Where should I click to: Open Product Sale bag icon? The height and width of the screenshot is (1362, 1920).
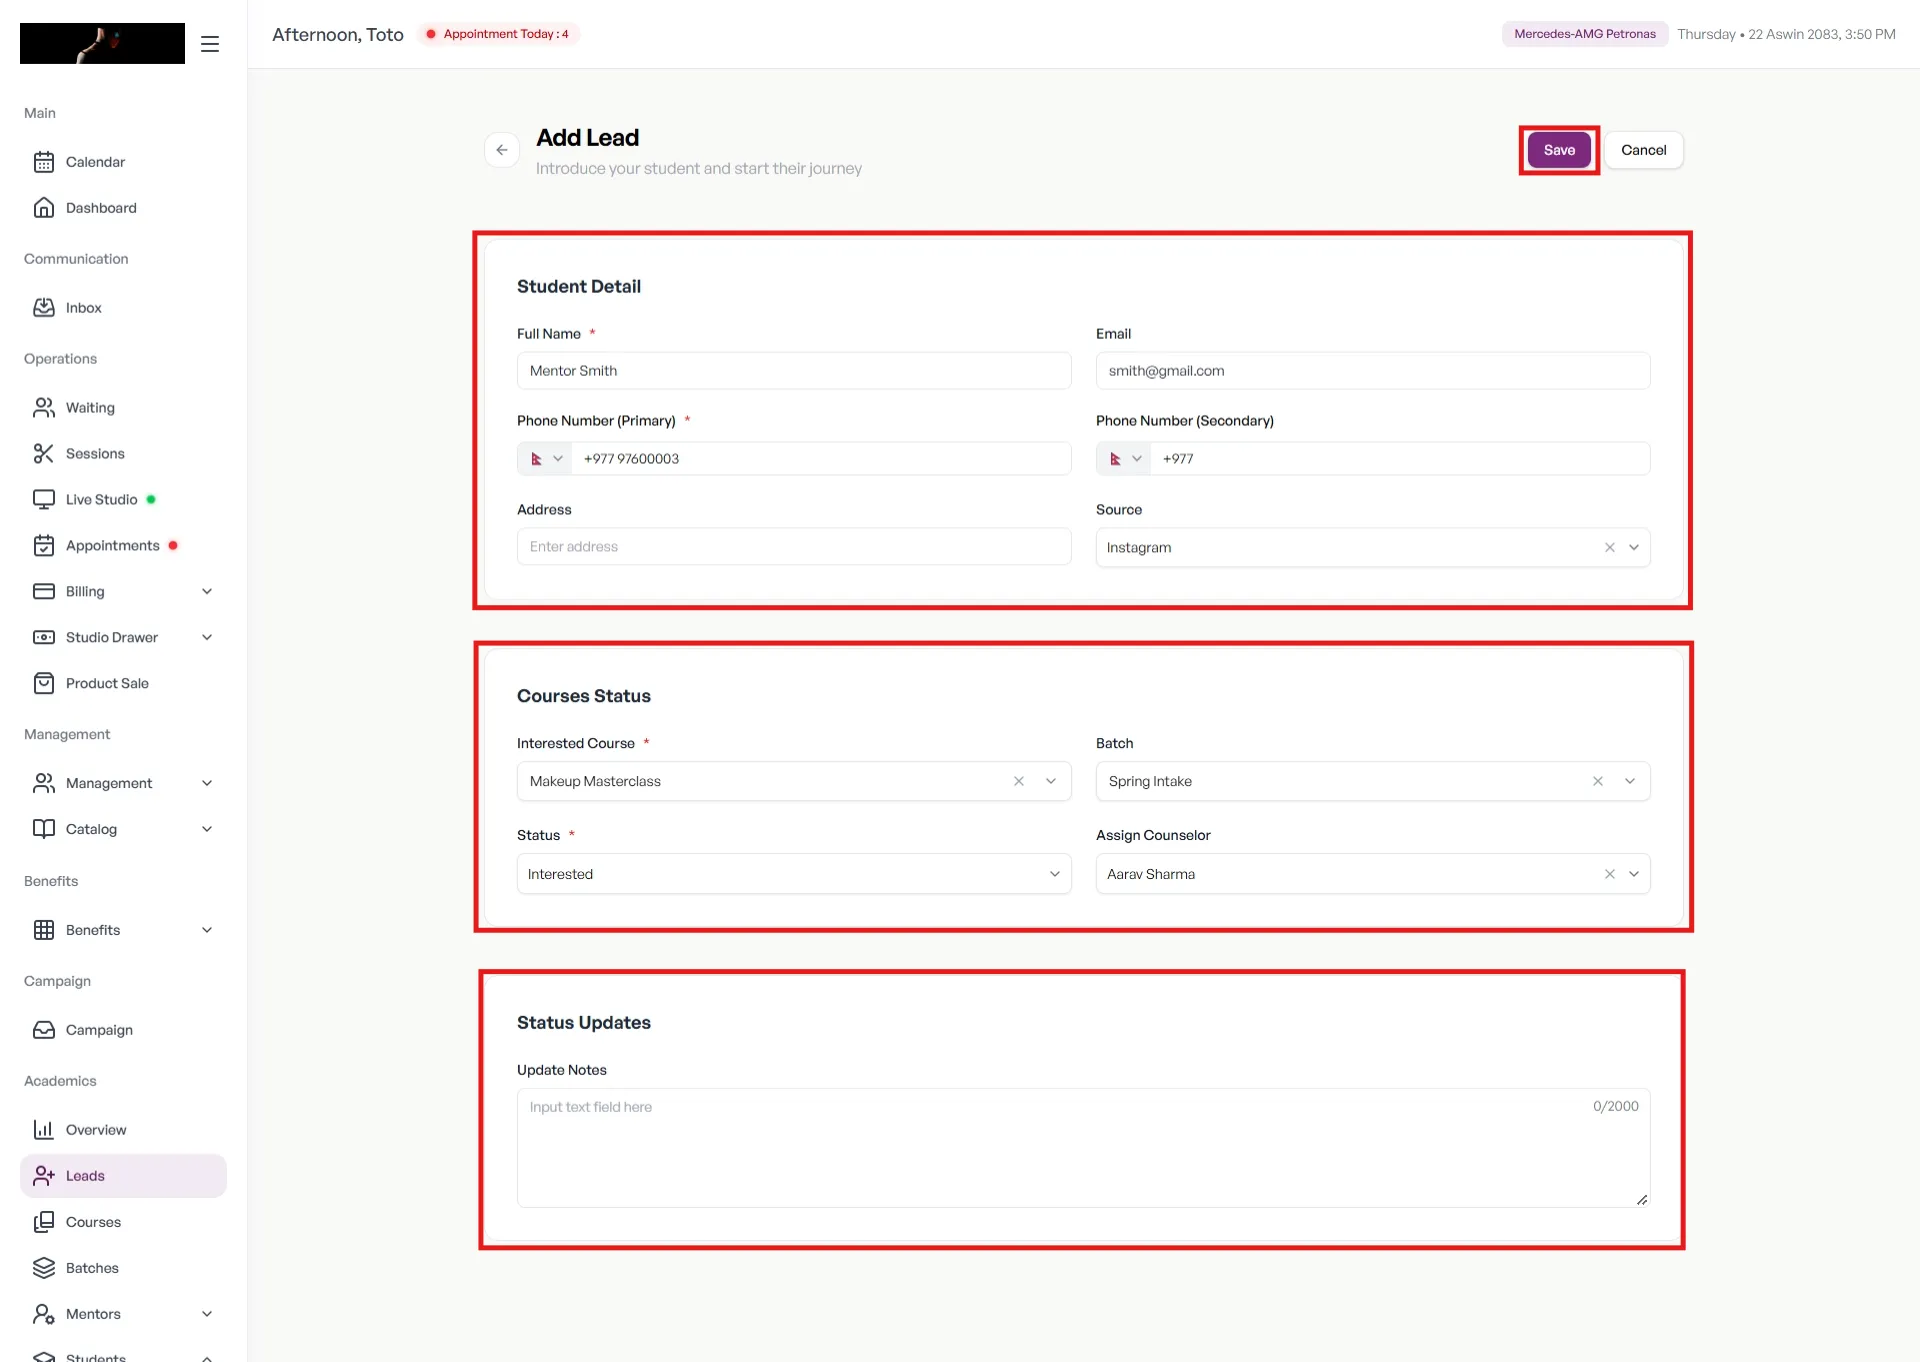pos(44,684)
